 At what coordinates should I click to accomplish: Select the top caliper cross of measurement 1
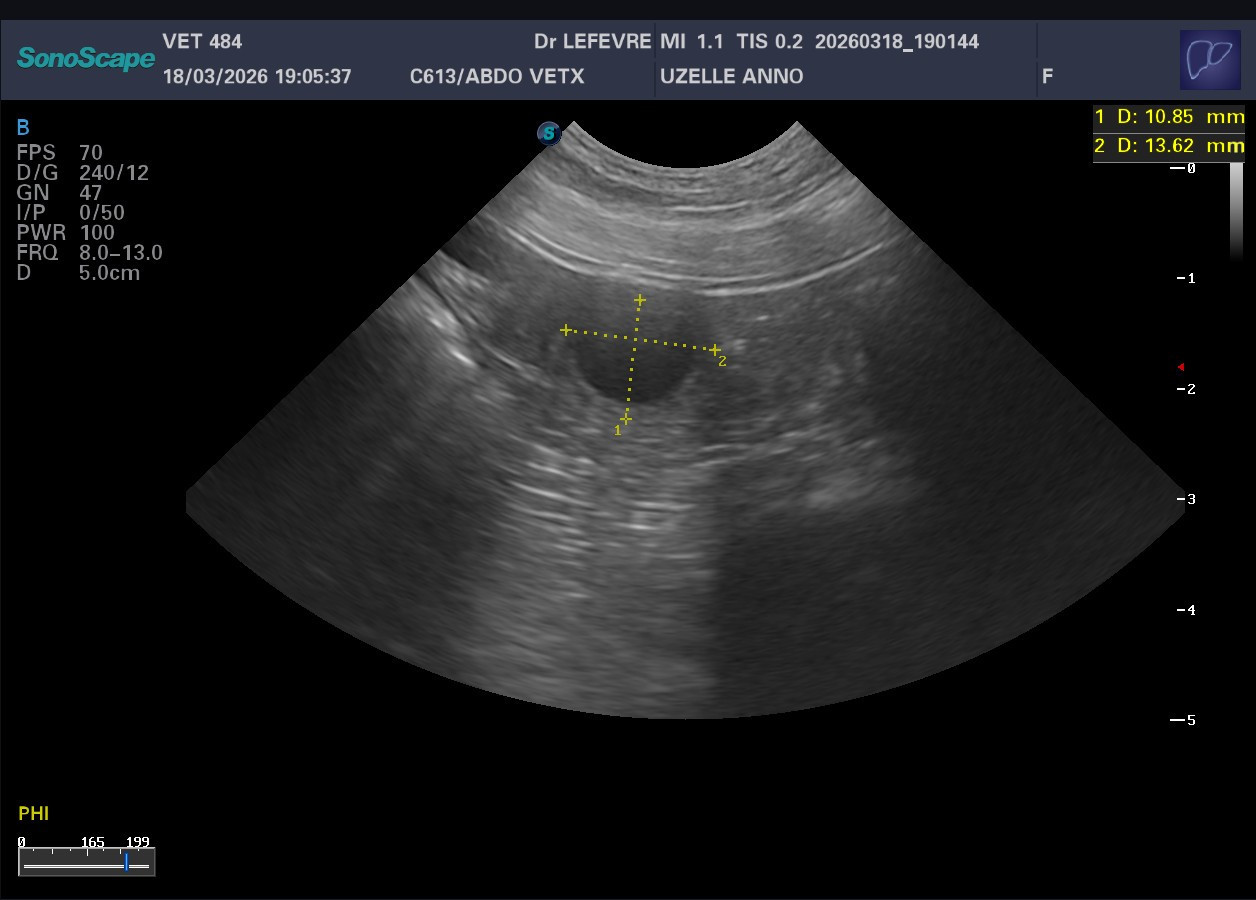[x=640, y=300]
